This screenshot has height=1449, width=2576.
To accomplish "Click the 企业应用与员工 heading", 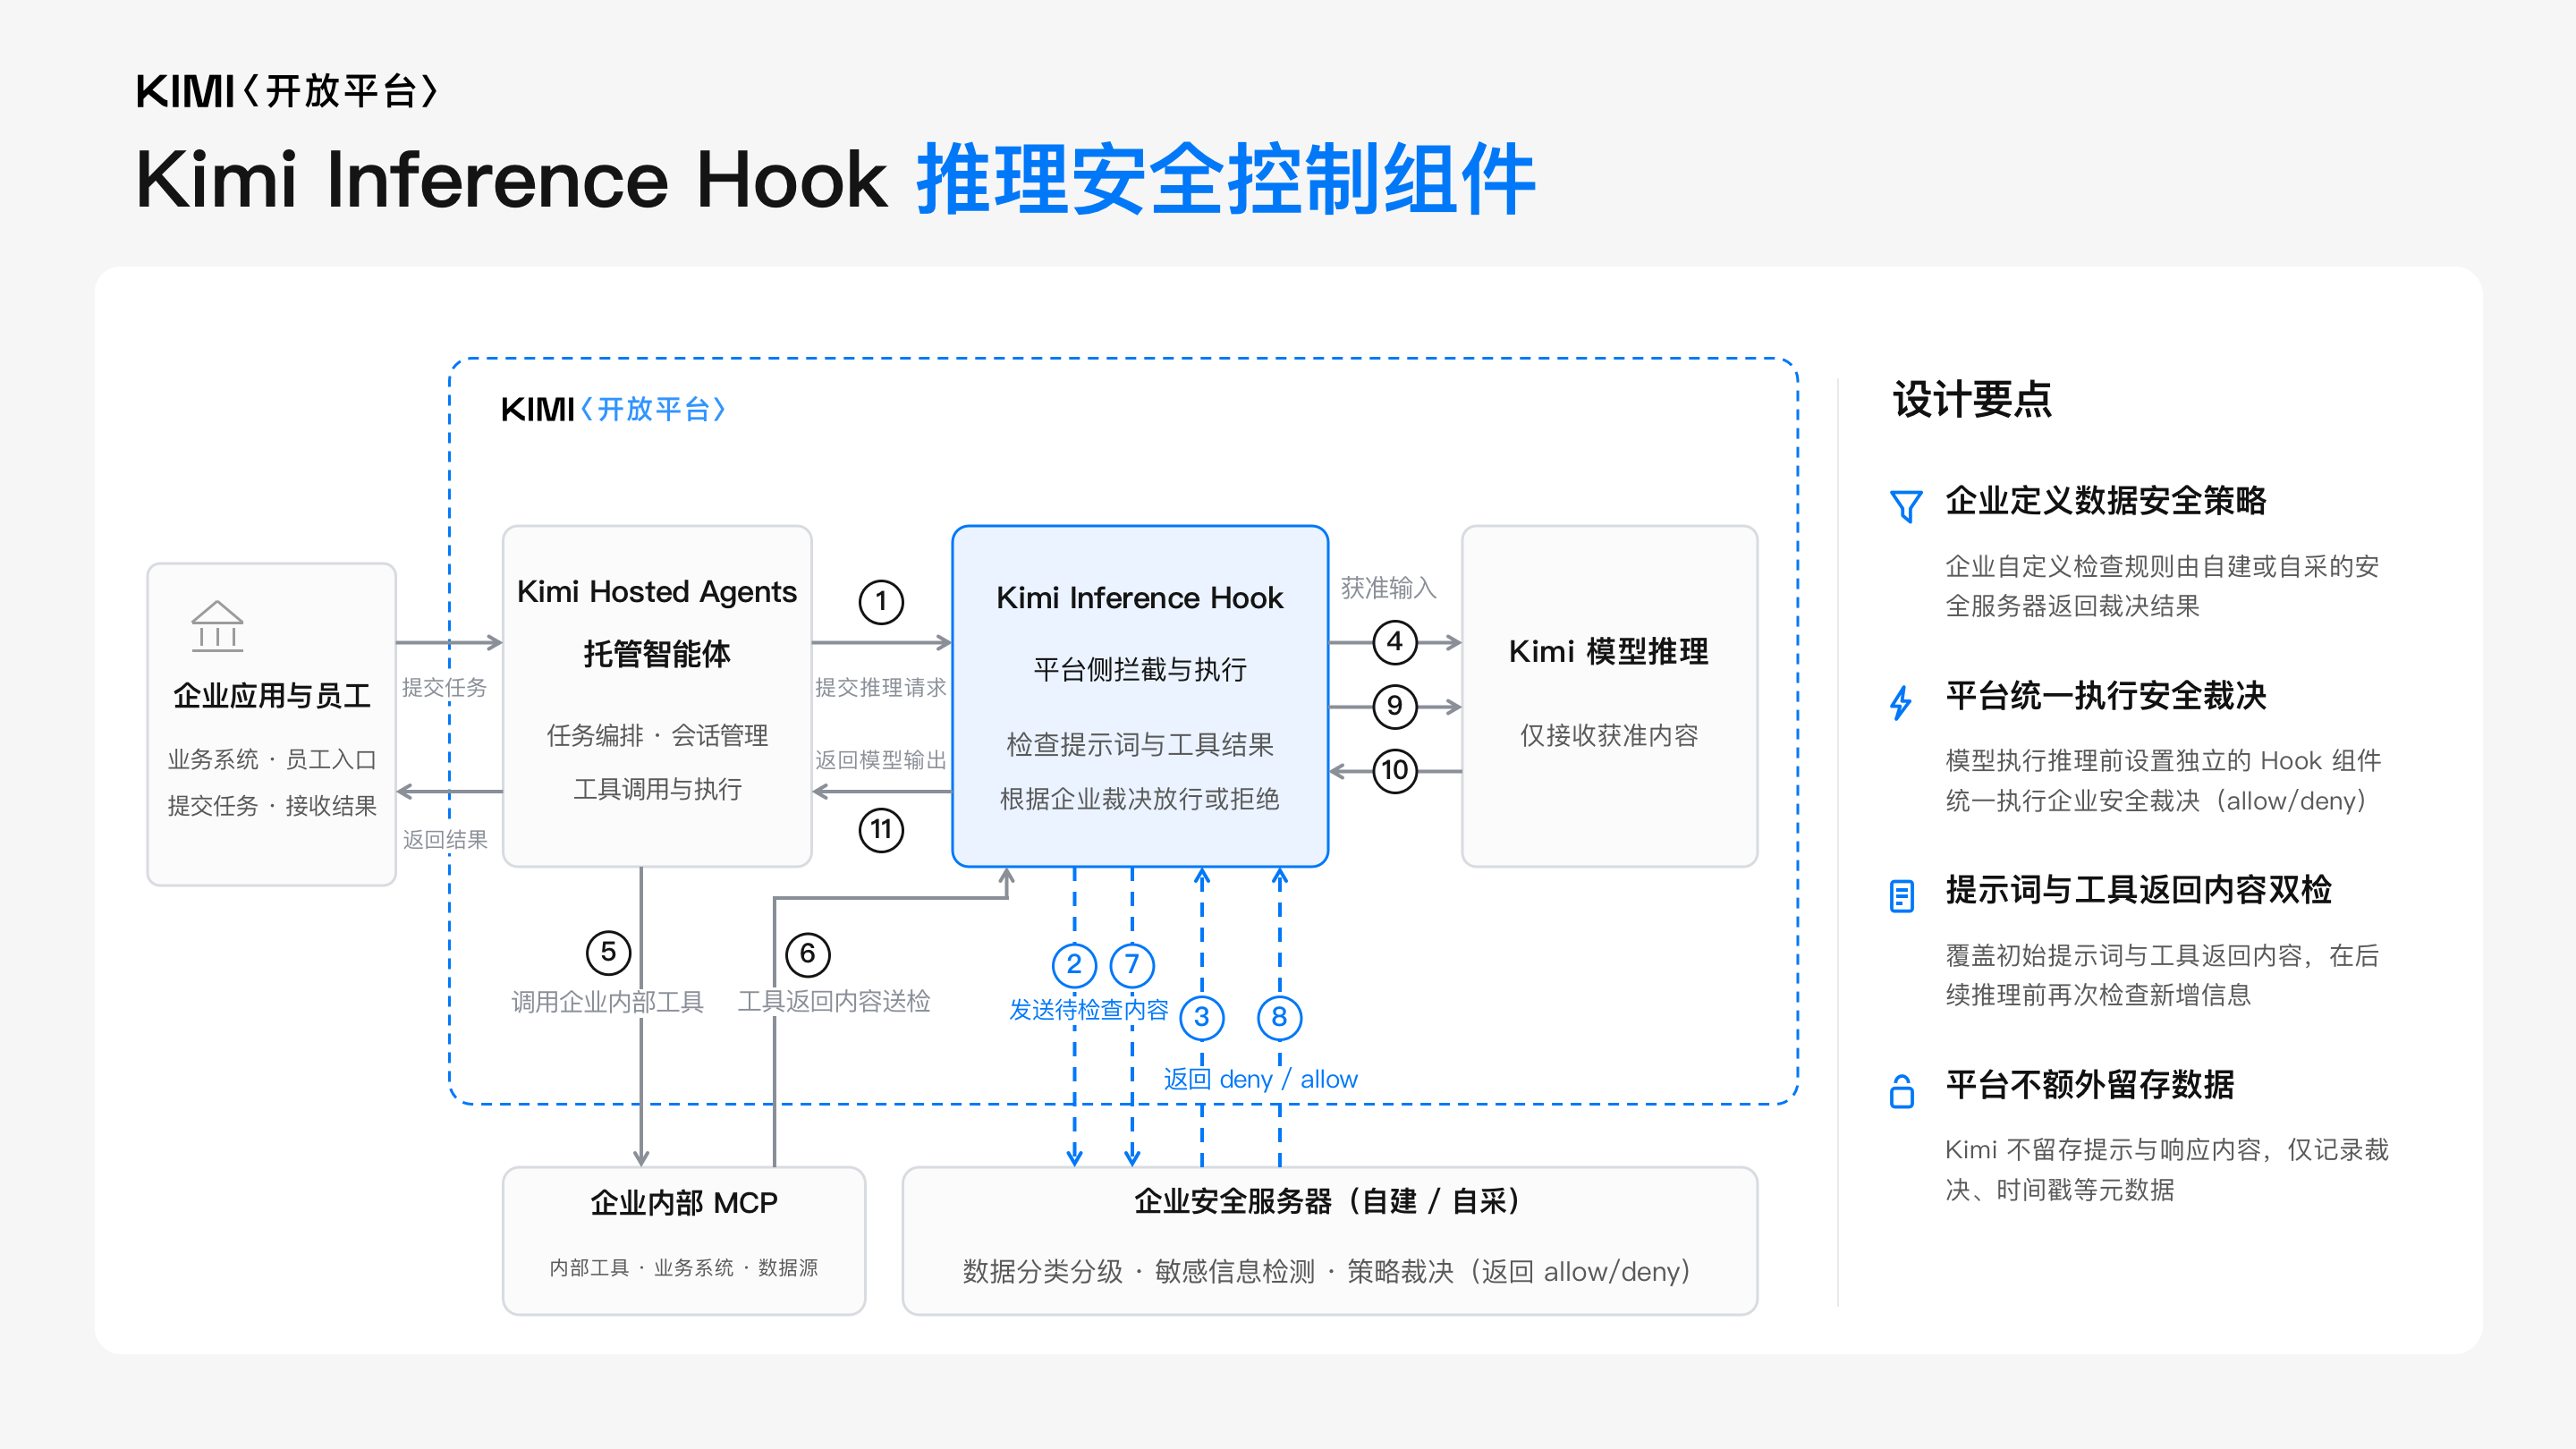I will pyautogui.click(x=272, y=695).
